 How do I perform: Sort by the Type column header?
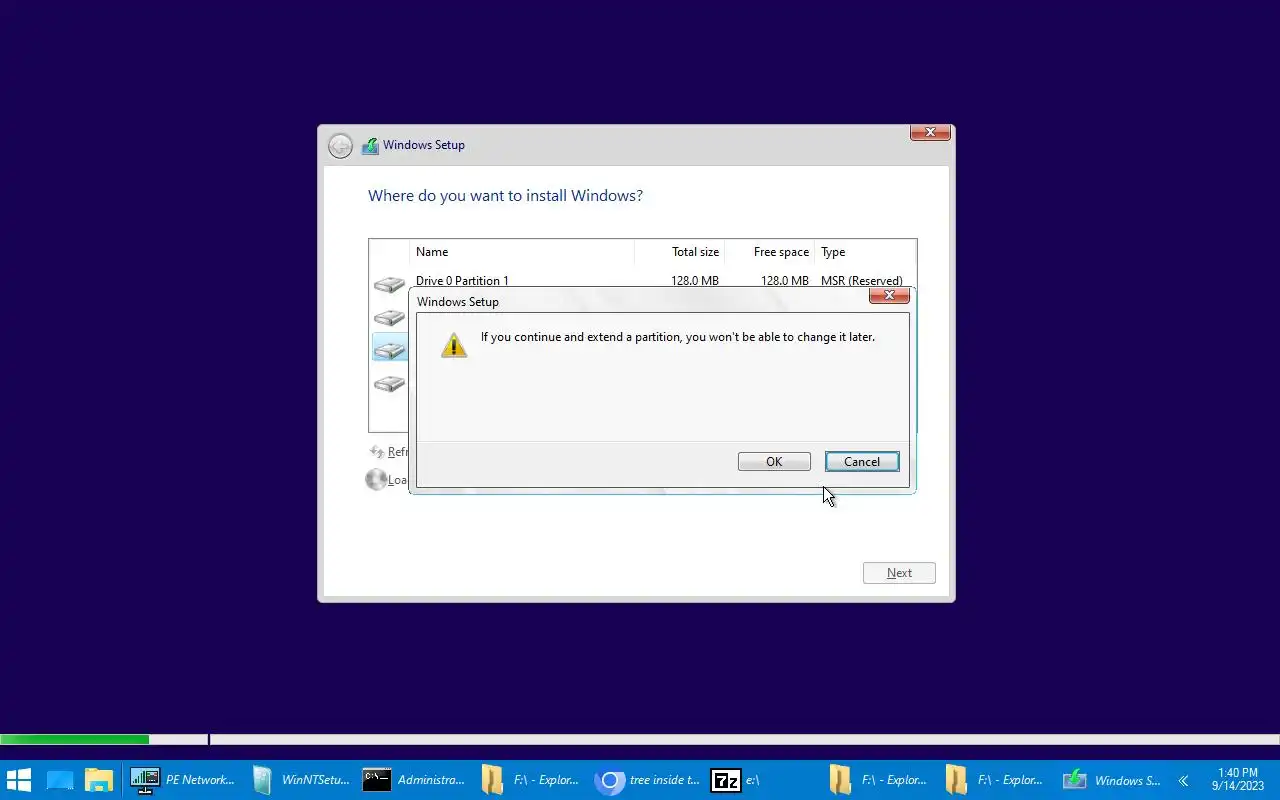coord(833,252)
